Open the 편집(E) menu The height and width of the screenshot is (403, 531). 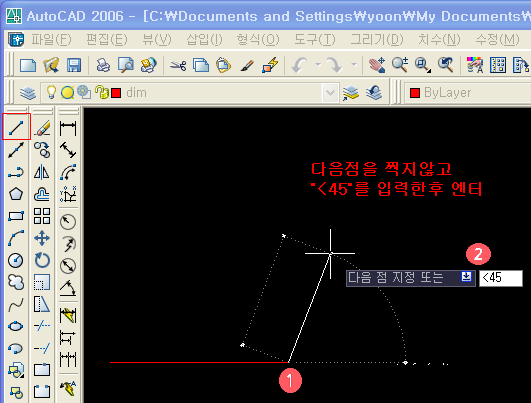coord(107,40)
